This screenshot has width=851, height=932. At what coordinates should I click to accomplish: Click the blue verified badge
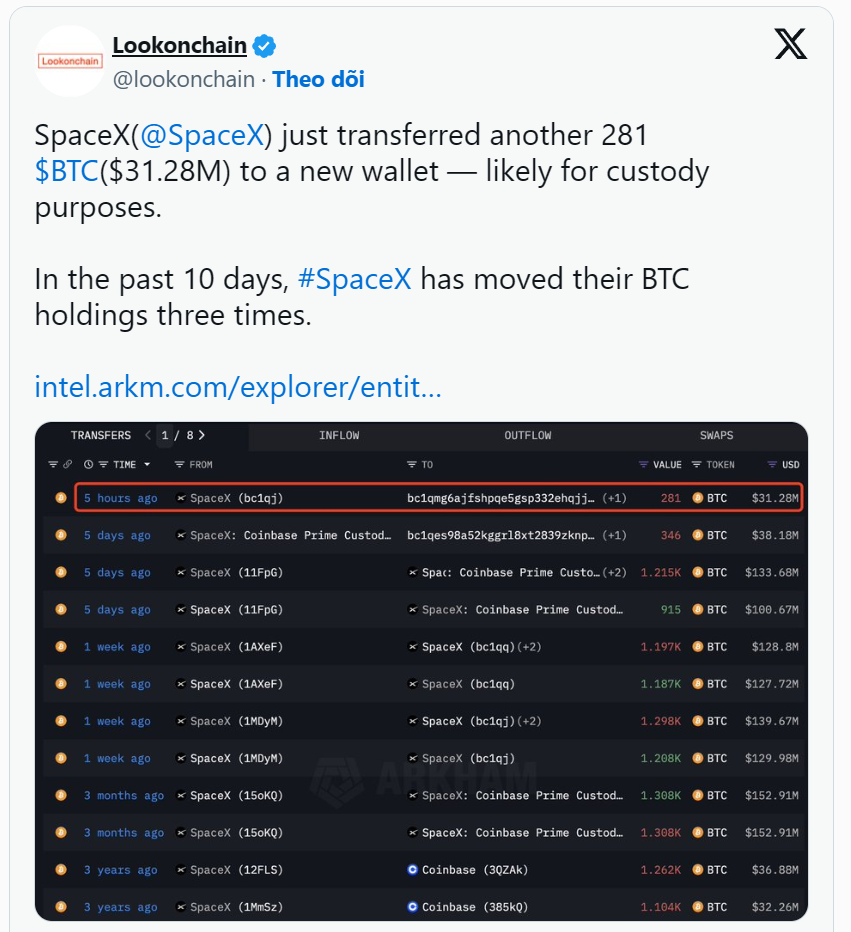click(264, 46)
